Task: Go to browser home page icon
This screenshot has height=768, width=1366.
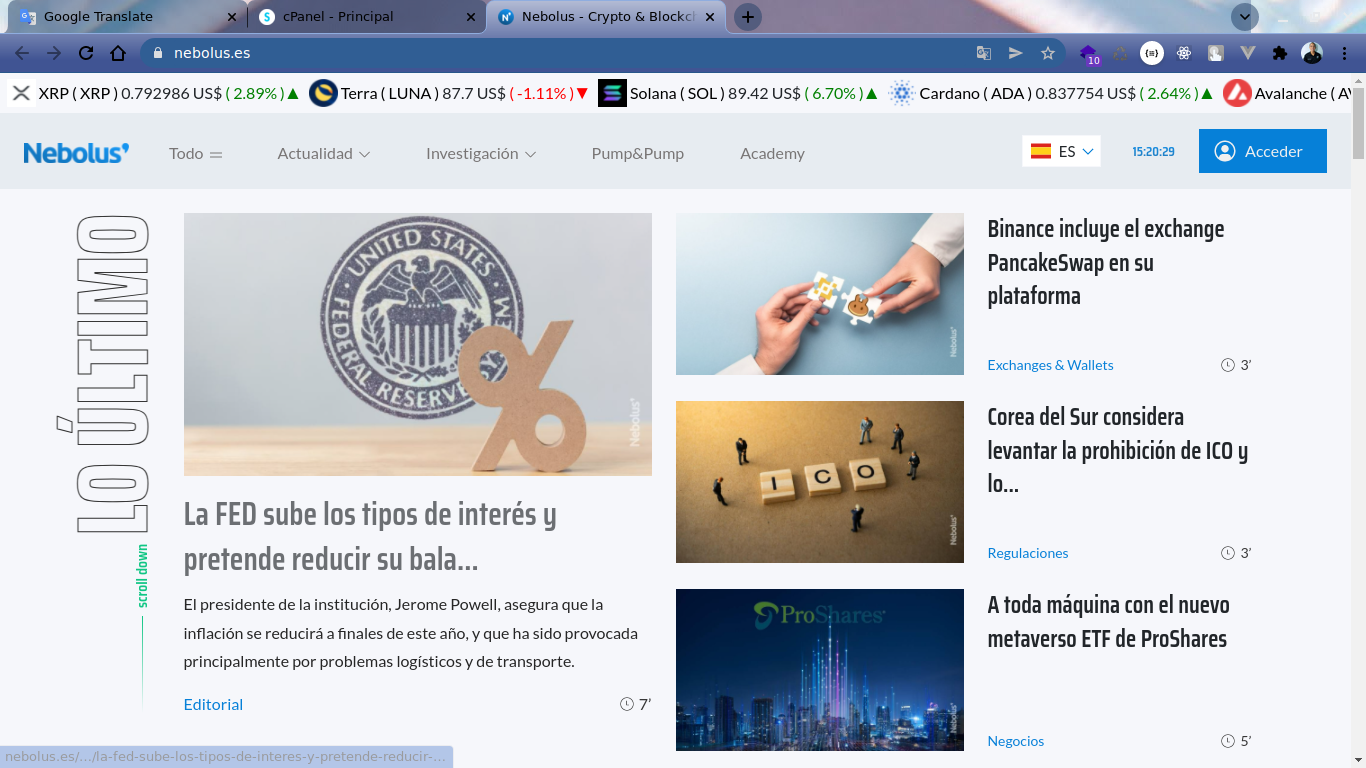Action: click(118, 53)
